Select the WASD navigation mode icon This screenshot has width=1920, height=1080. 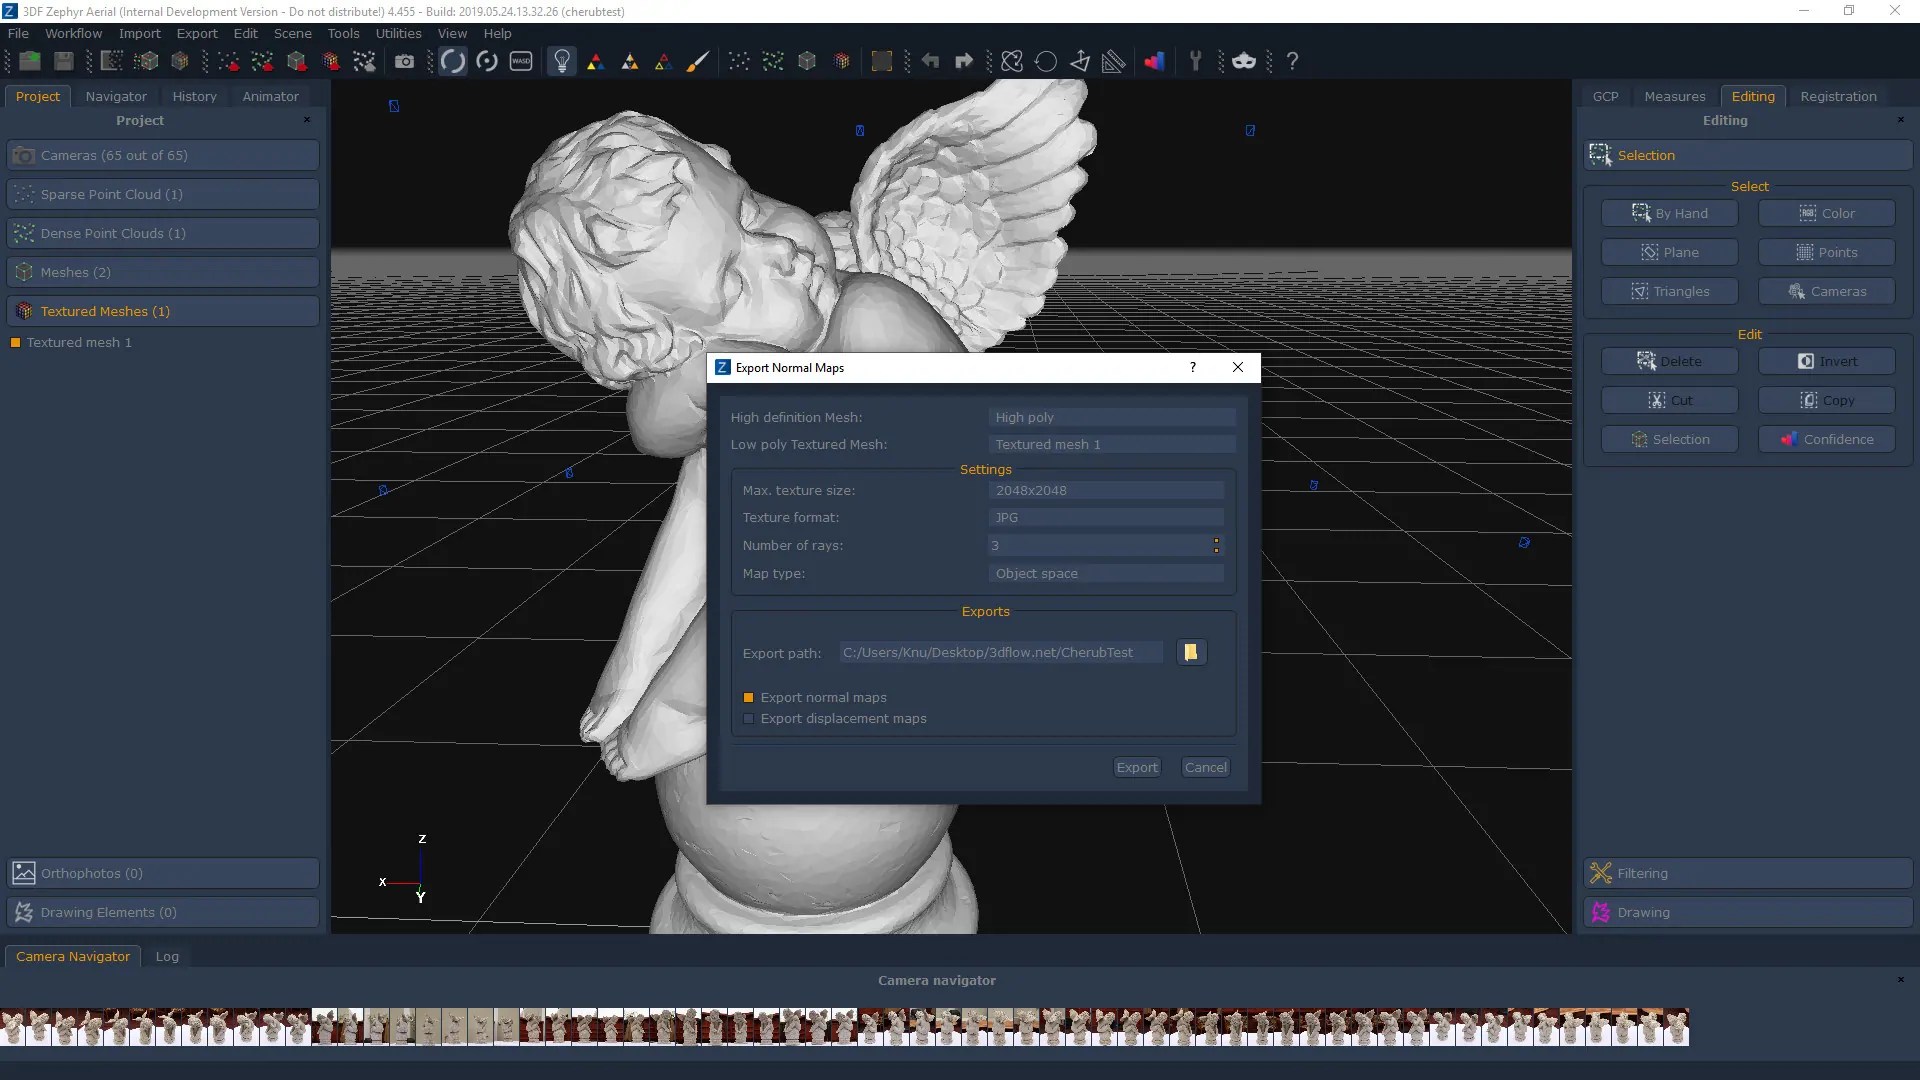pyautogui.click(x=521, y=62)
